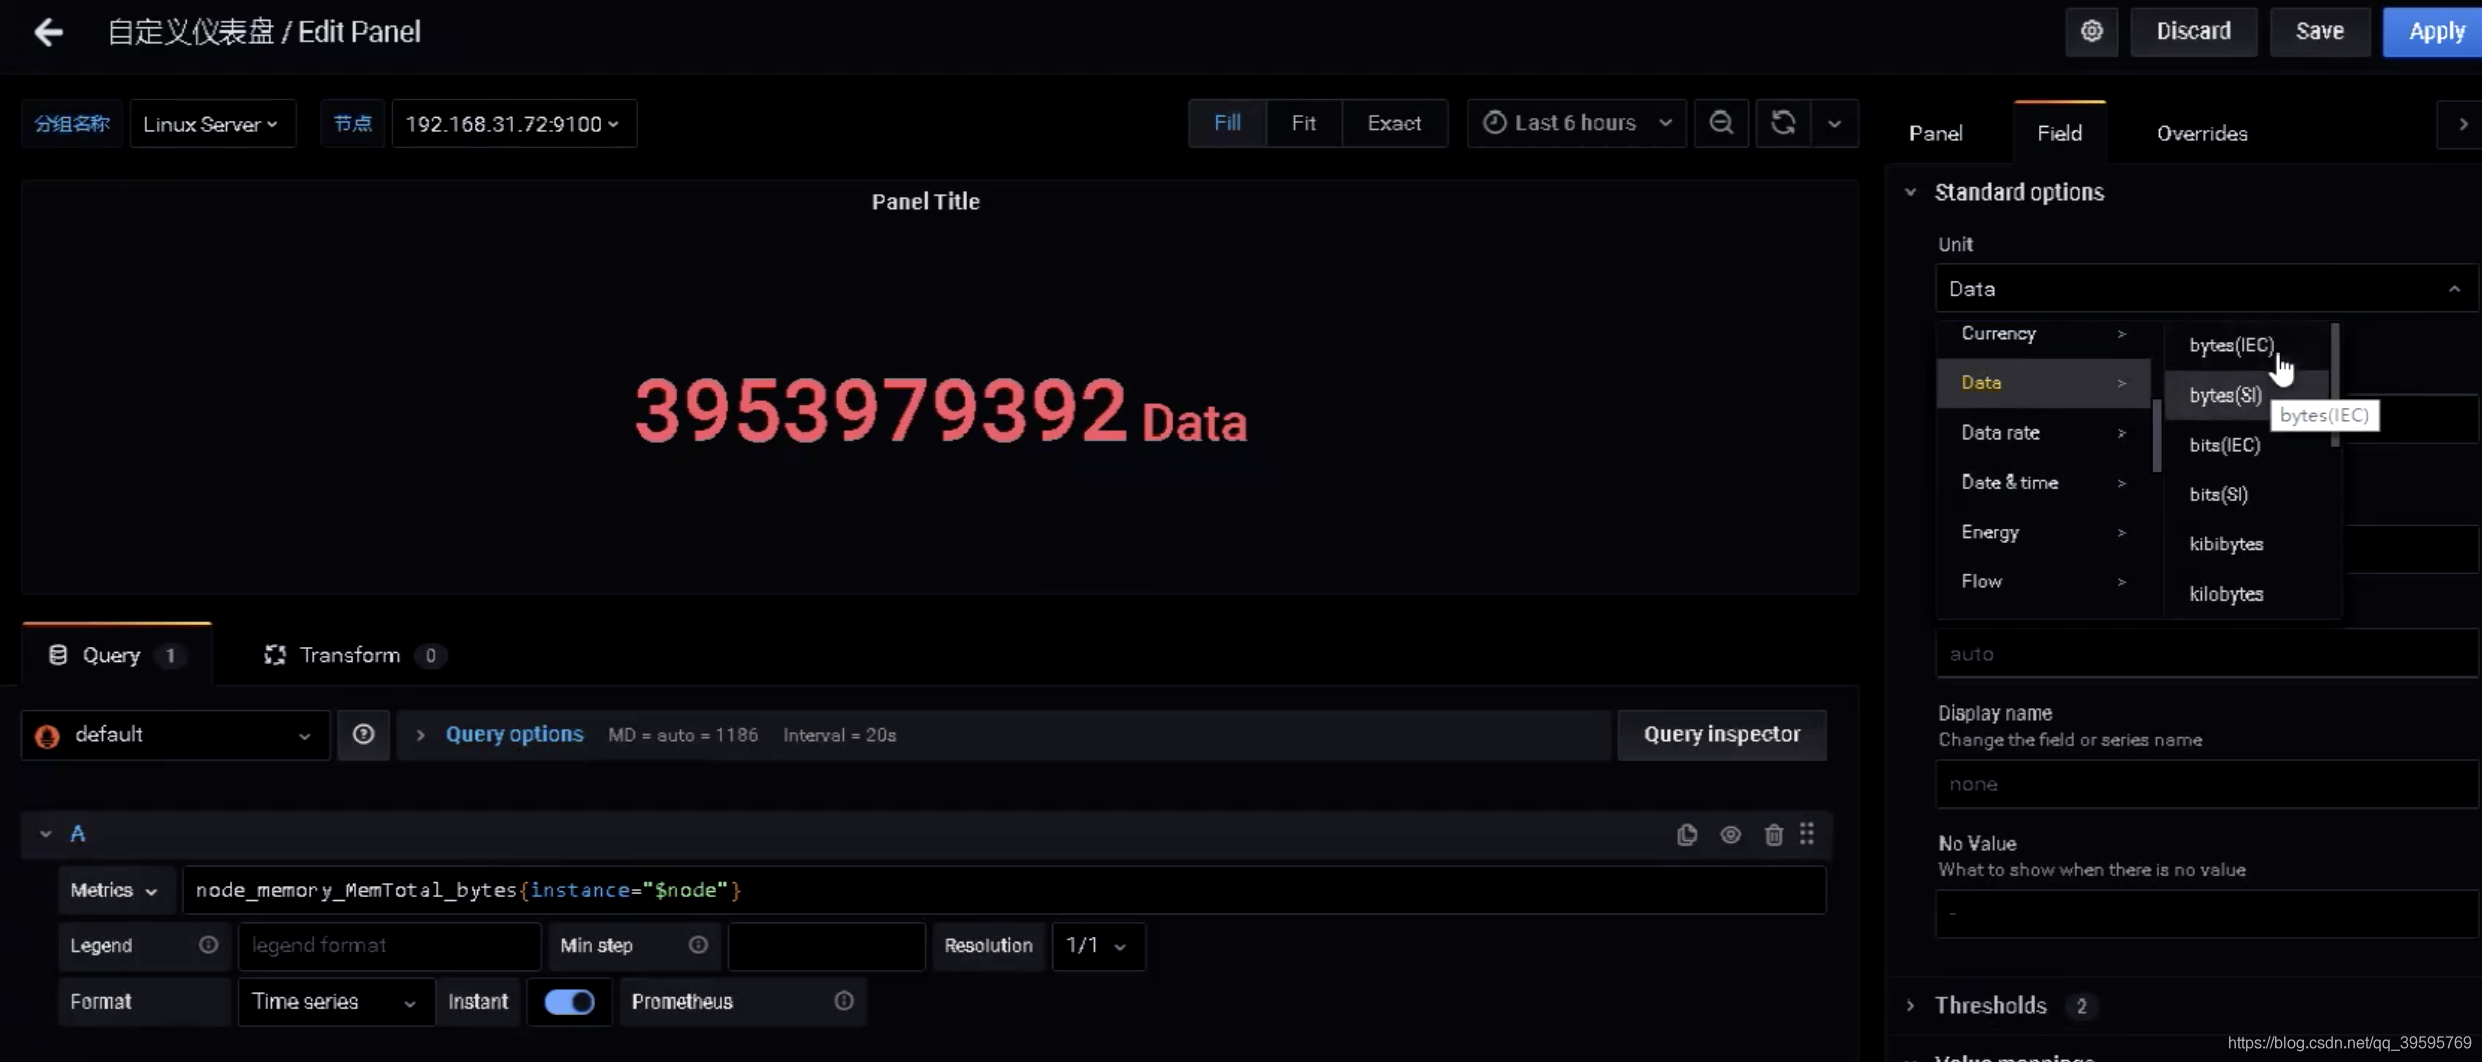Go back using the arrow icon
Screen dimensions: 2482x1062
(x=48, y=32)
